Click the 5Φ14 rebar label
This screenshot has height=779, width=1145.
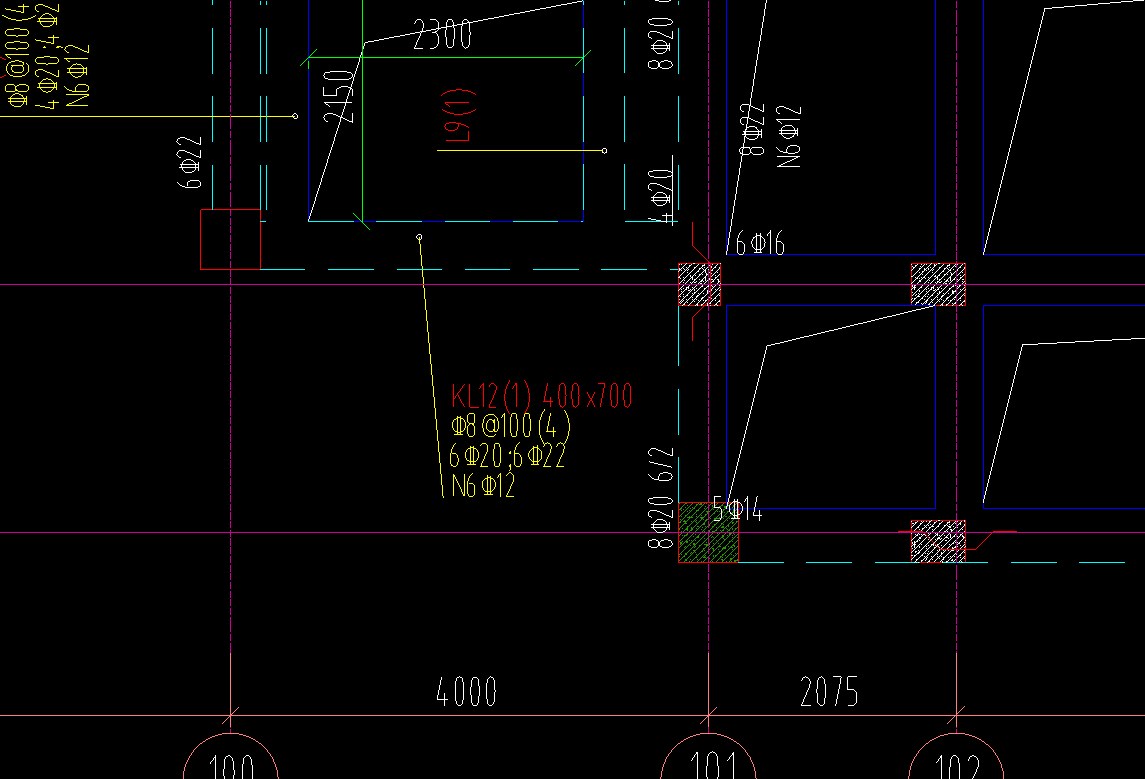[737, 510]
